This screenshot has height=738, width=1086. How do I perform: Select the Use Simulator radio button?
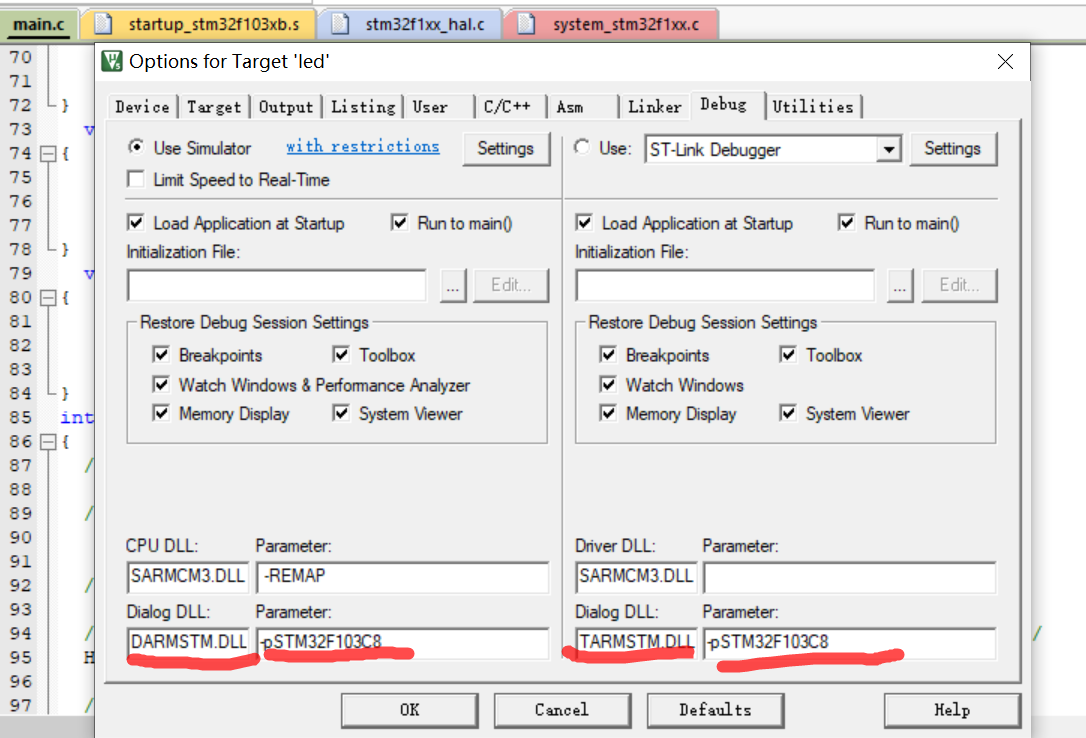pos(136,147)
